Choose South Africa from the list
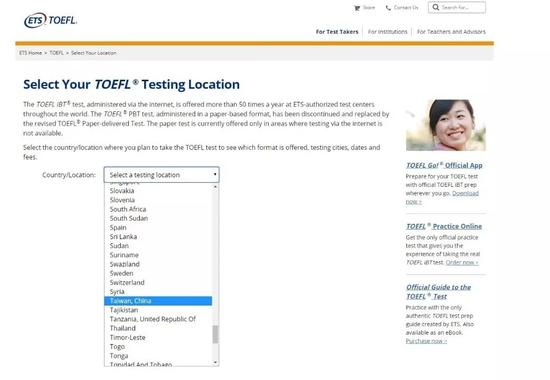This screenshot has height=380, width=550. 158,209
